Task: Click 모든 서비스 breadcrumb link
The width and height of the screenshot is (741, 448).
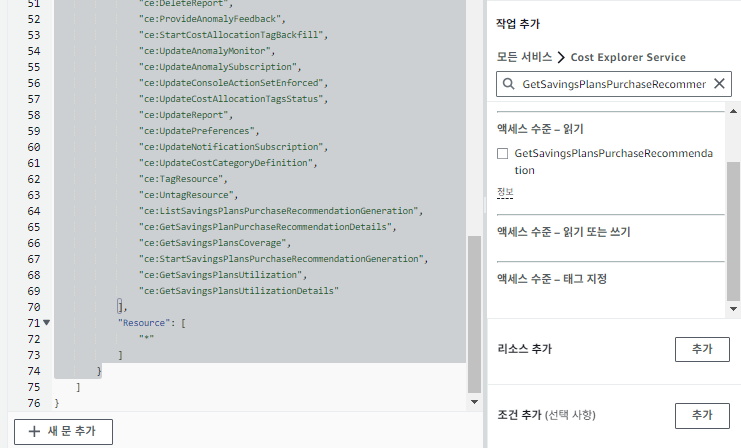Action: (x=524, y=57)
